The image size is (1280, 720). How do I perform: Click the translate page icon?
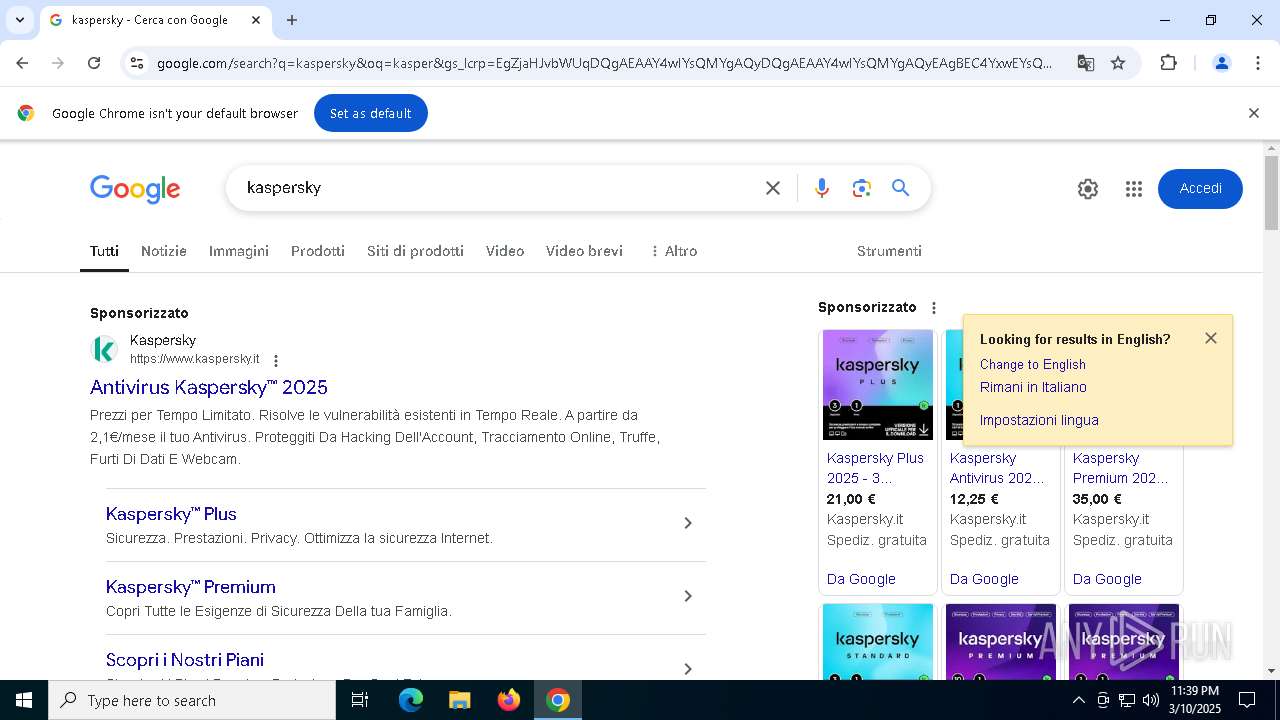(x=1086, y=63)
